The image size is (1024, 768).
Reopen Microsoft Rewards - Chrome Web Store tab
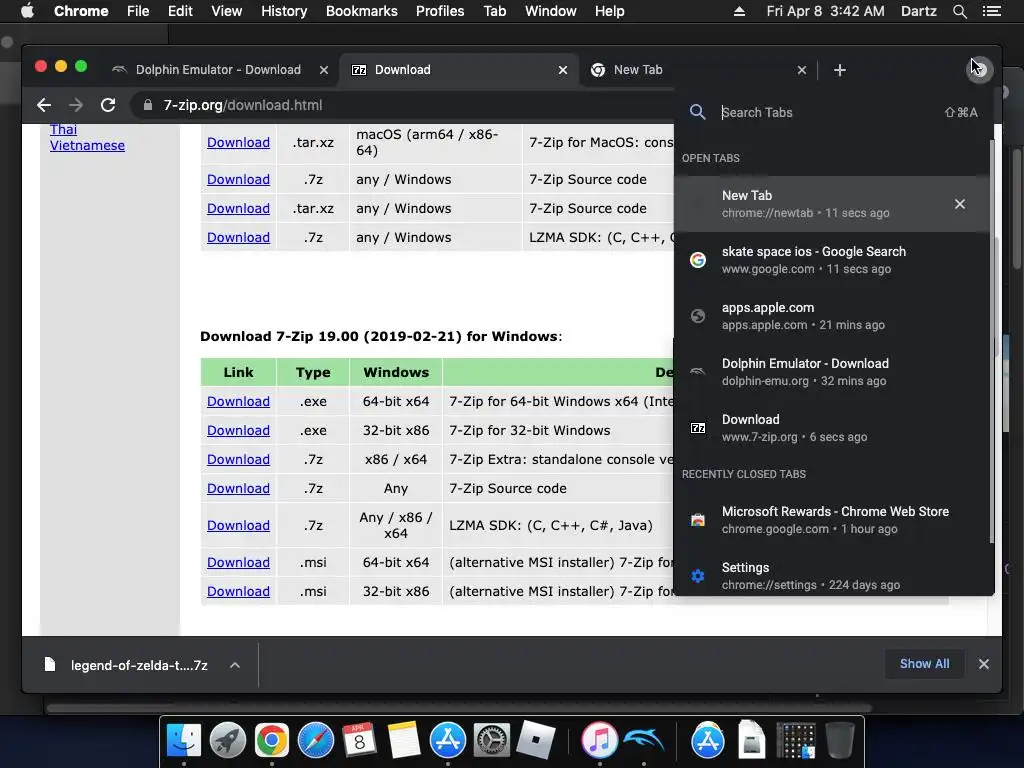[832, 520]
